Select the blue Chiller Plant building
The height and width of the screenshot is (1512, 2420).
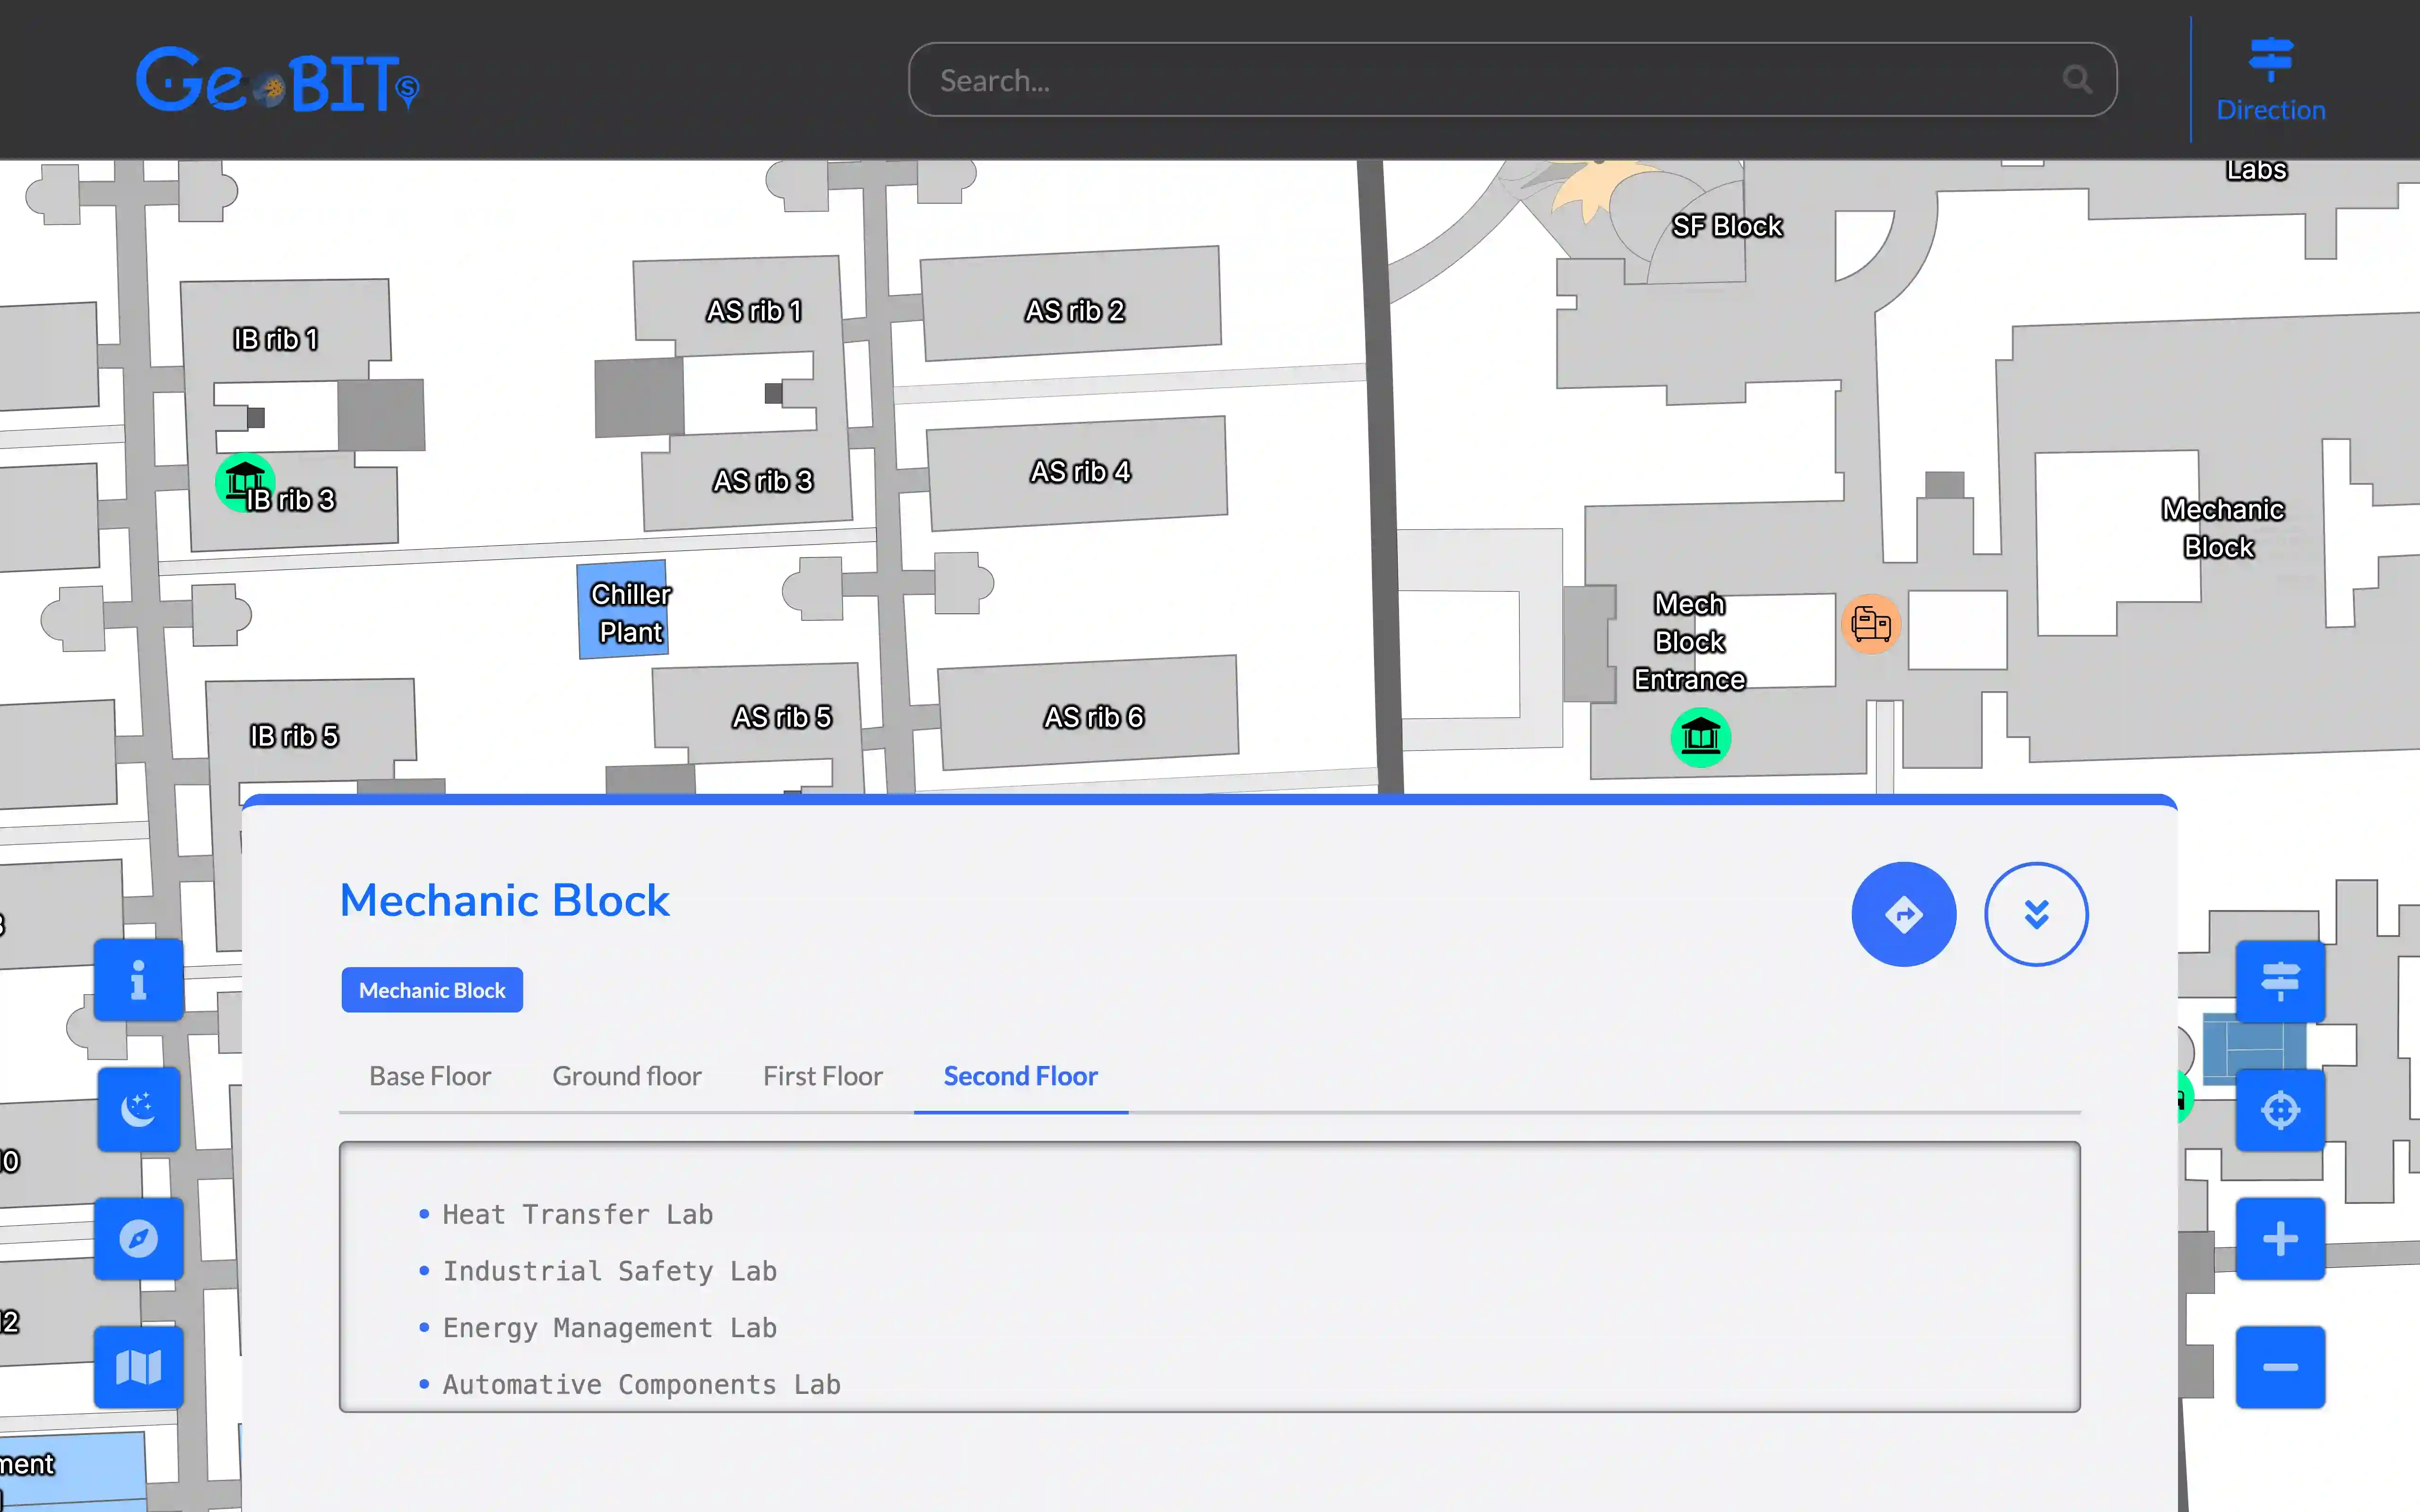[623, 611]
